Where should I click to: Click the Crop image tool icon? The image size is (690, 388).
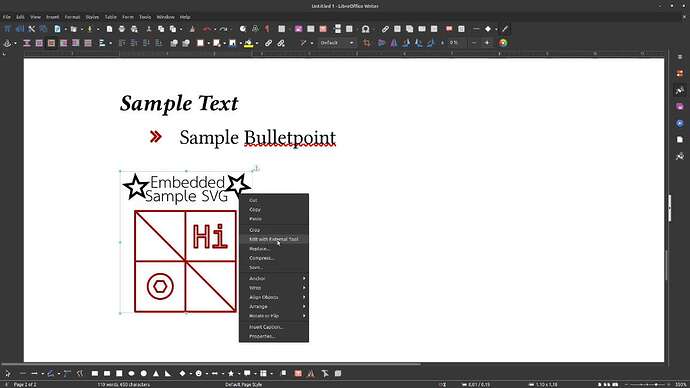[367, 43]
